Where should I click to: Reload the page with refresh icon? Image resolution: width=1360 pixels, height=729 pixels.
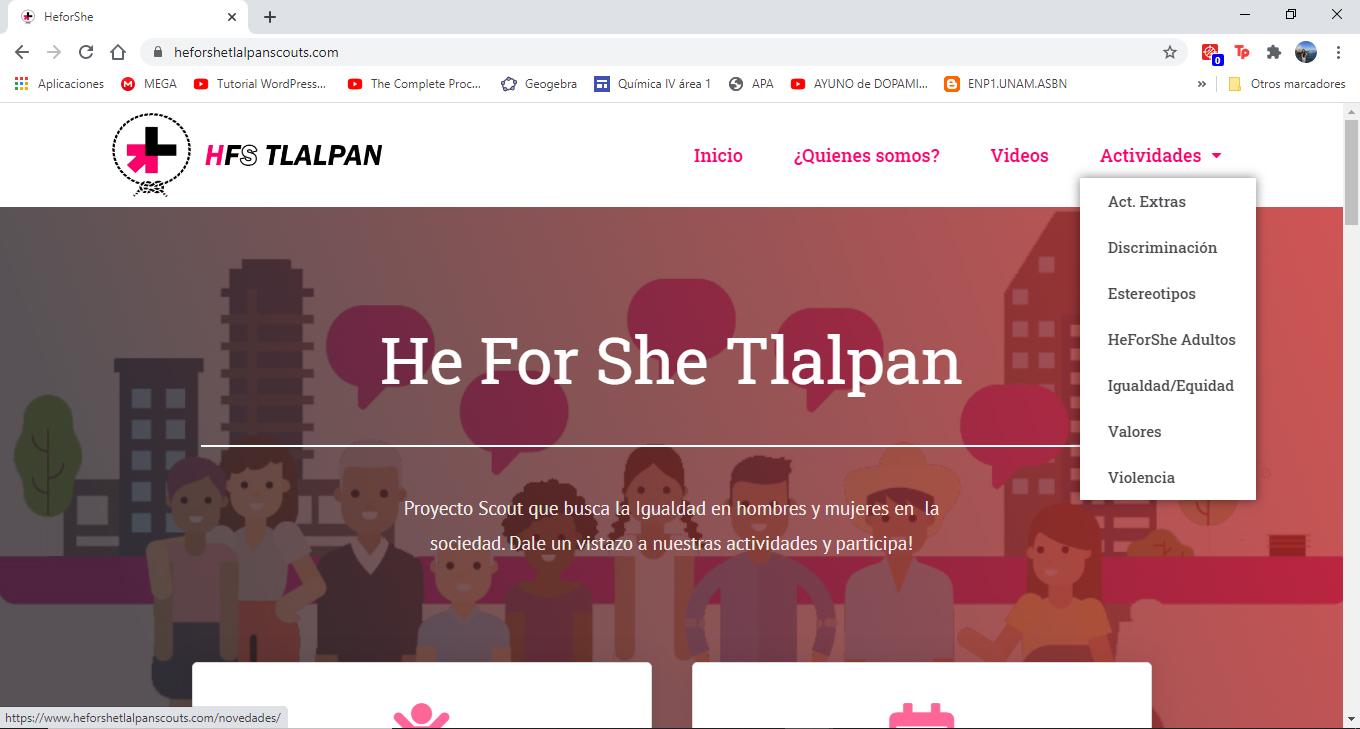86,52
